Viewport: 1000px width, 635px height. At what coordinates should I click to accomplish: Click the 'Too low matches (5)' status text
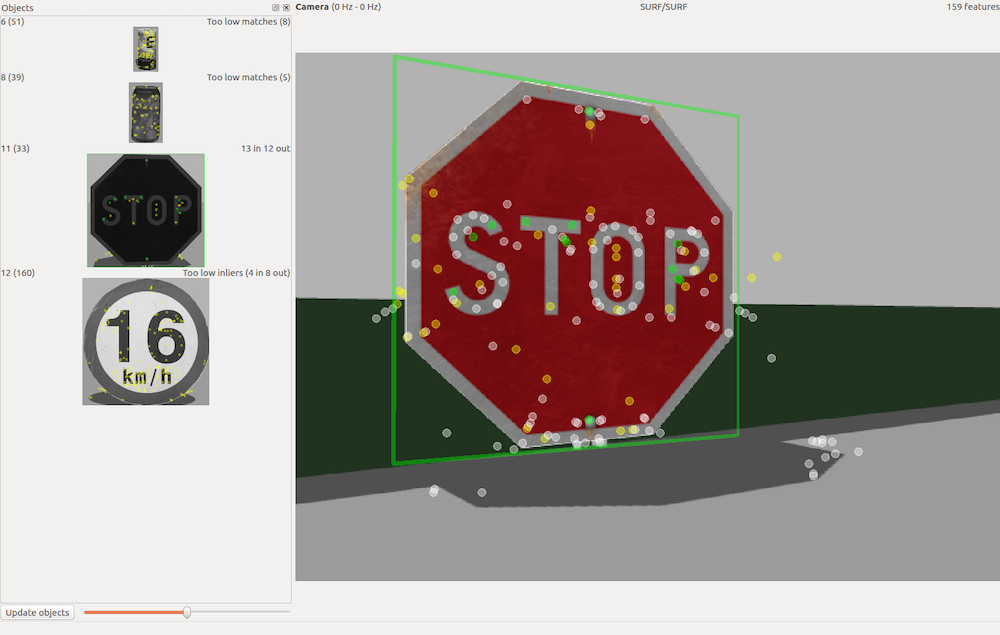(248, 77)
